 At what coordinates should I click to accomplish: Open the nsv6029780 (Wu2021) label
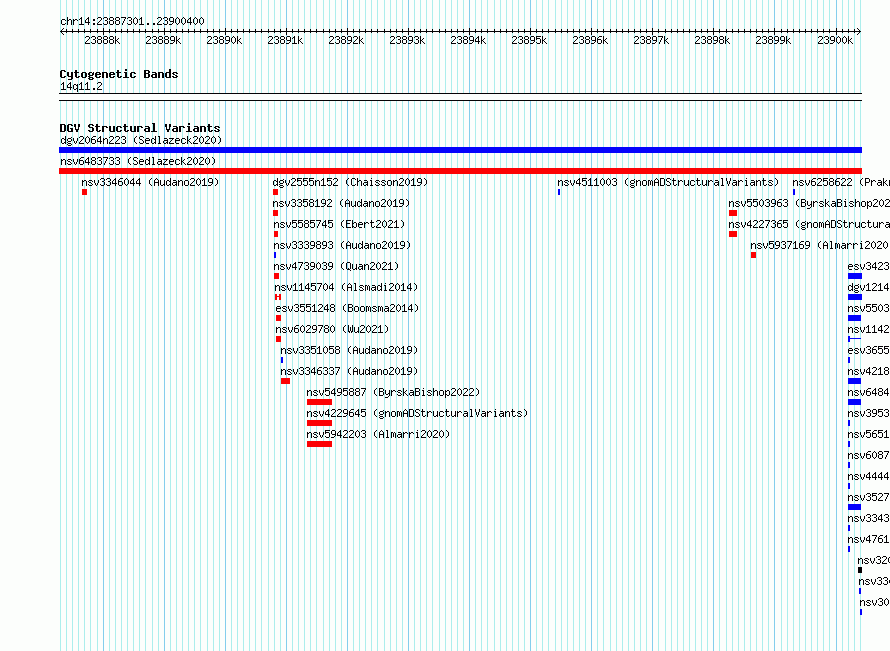coord(332,329)
